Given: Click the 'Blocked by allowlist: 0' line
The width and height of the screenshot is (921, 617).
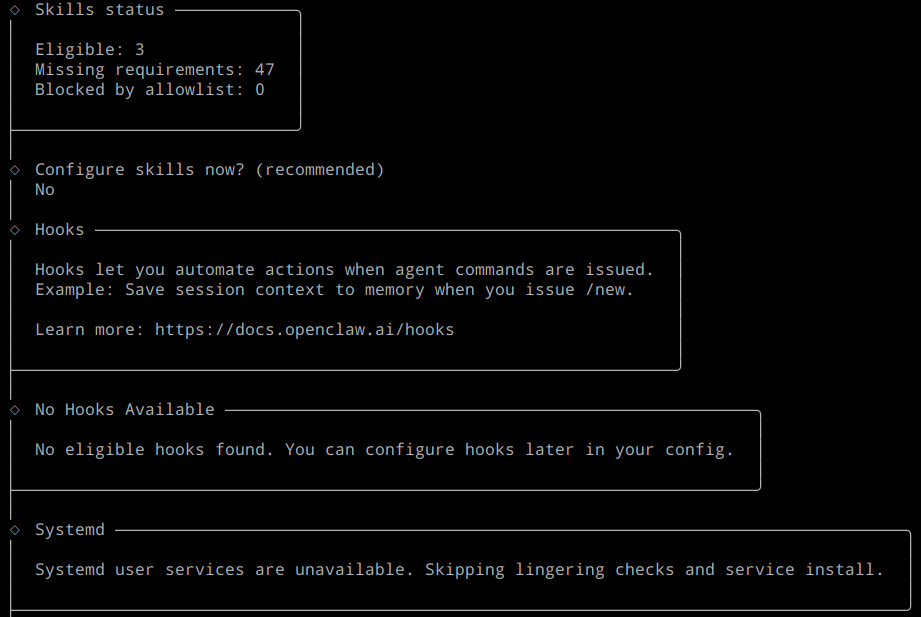Looking at the screenshot, I should coord(149,90).
